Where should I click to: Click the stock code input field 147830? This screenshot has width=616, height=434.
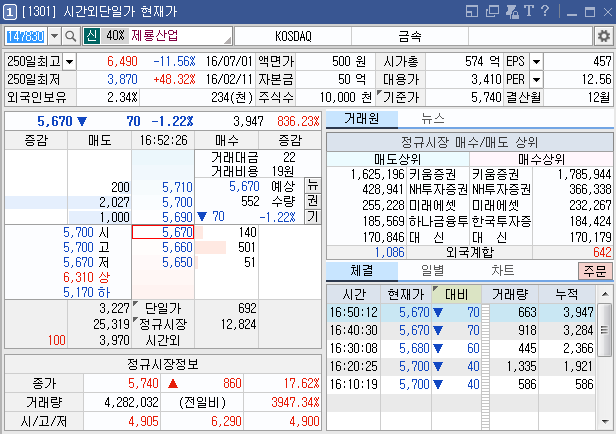(x=26, y=37)
